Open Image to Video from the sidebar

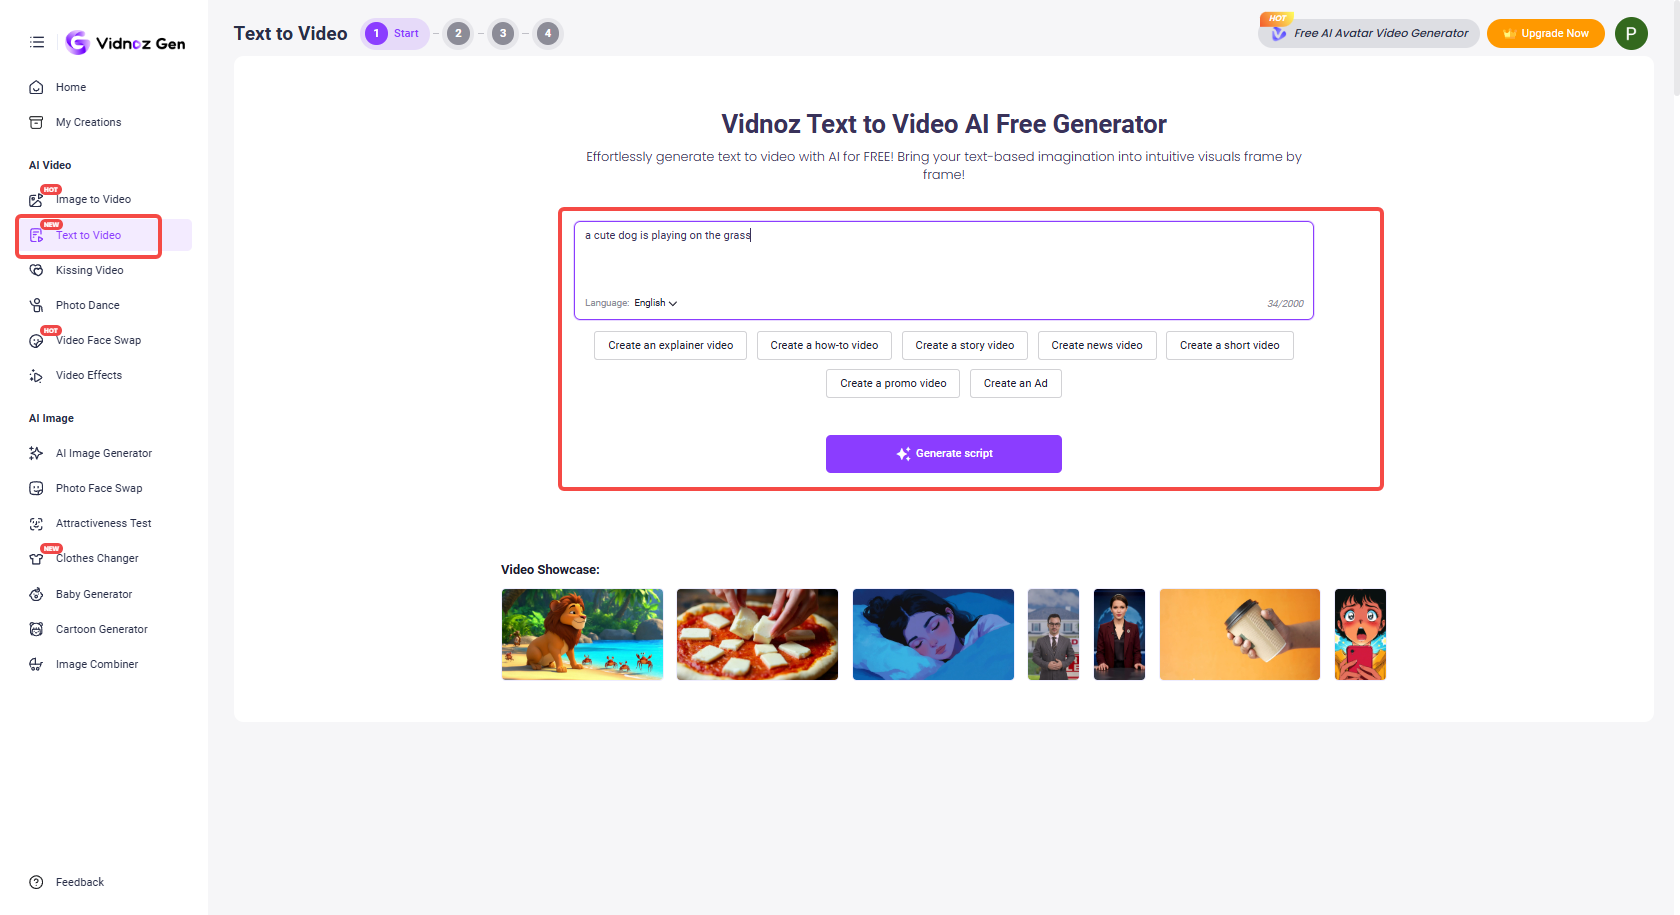pyautogui.click(x=93, y=199)
